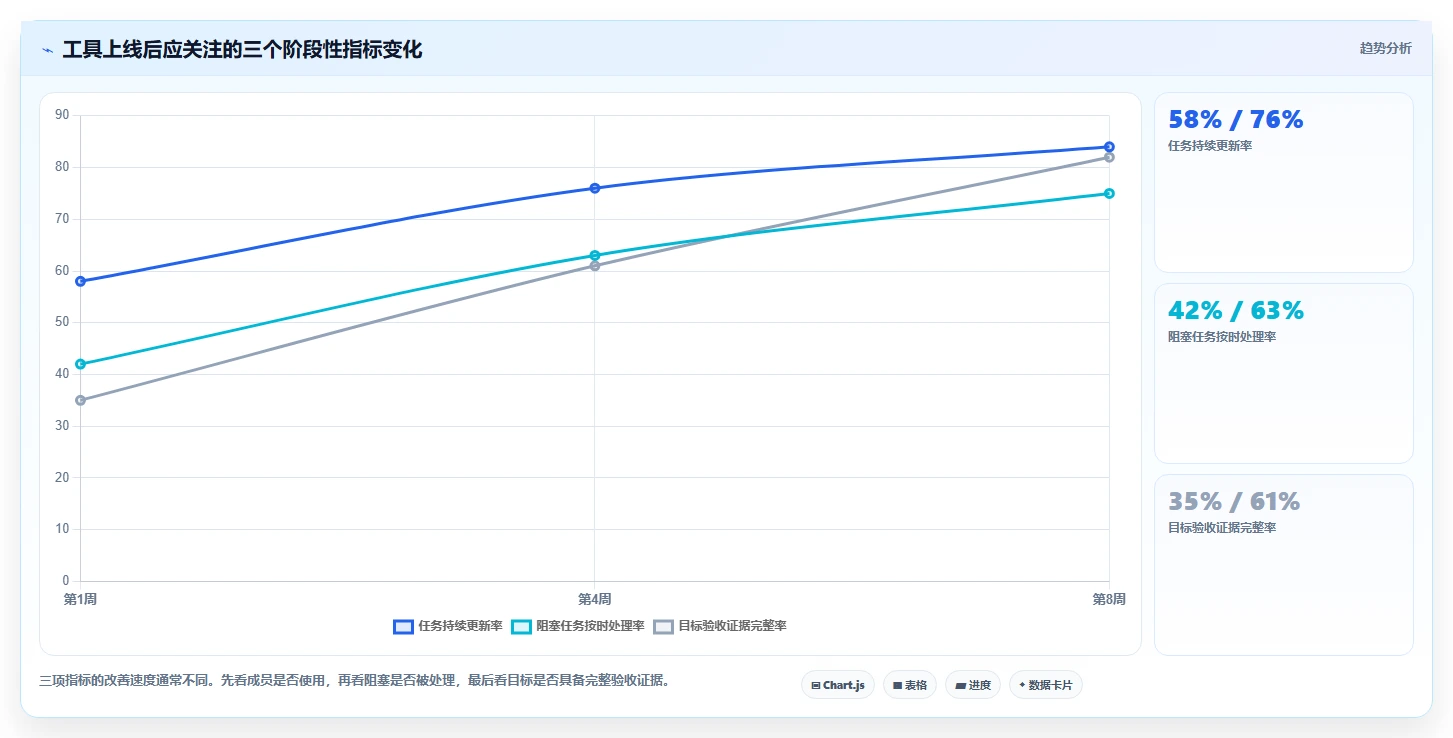Screen dimensions: 1453x738
Task: Click the chart title 工具上线后应关注的三个阶段性指标变化
Action: 242,50
